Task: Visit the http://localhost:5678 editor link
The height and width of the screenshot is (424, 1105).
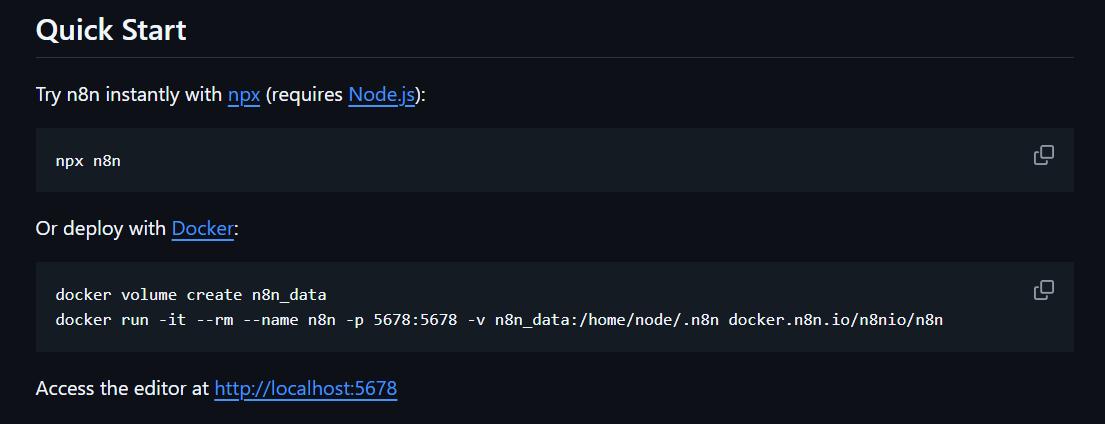Action: (305, 388)
